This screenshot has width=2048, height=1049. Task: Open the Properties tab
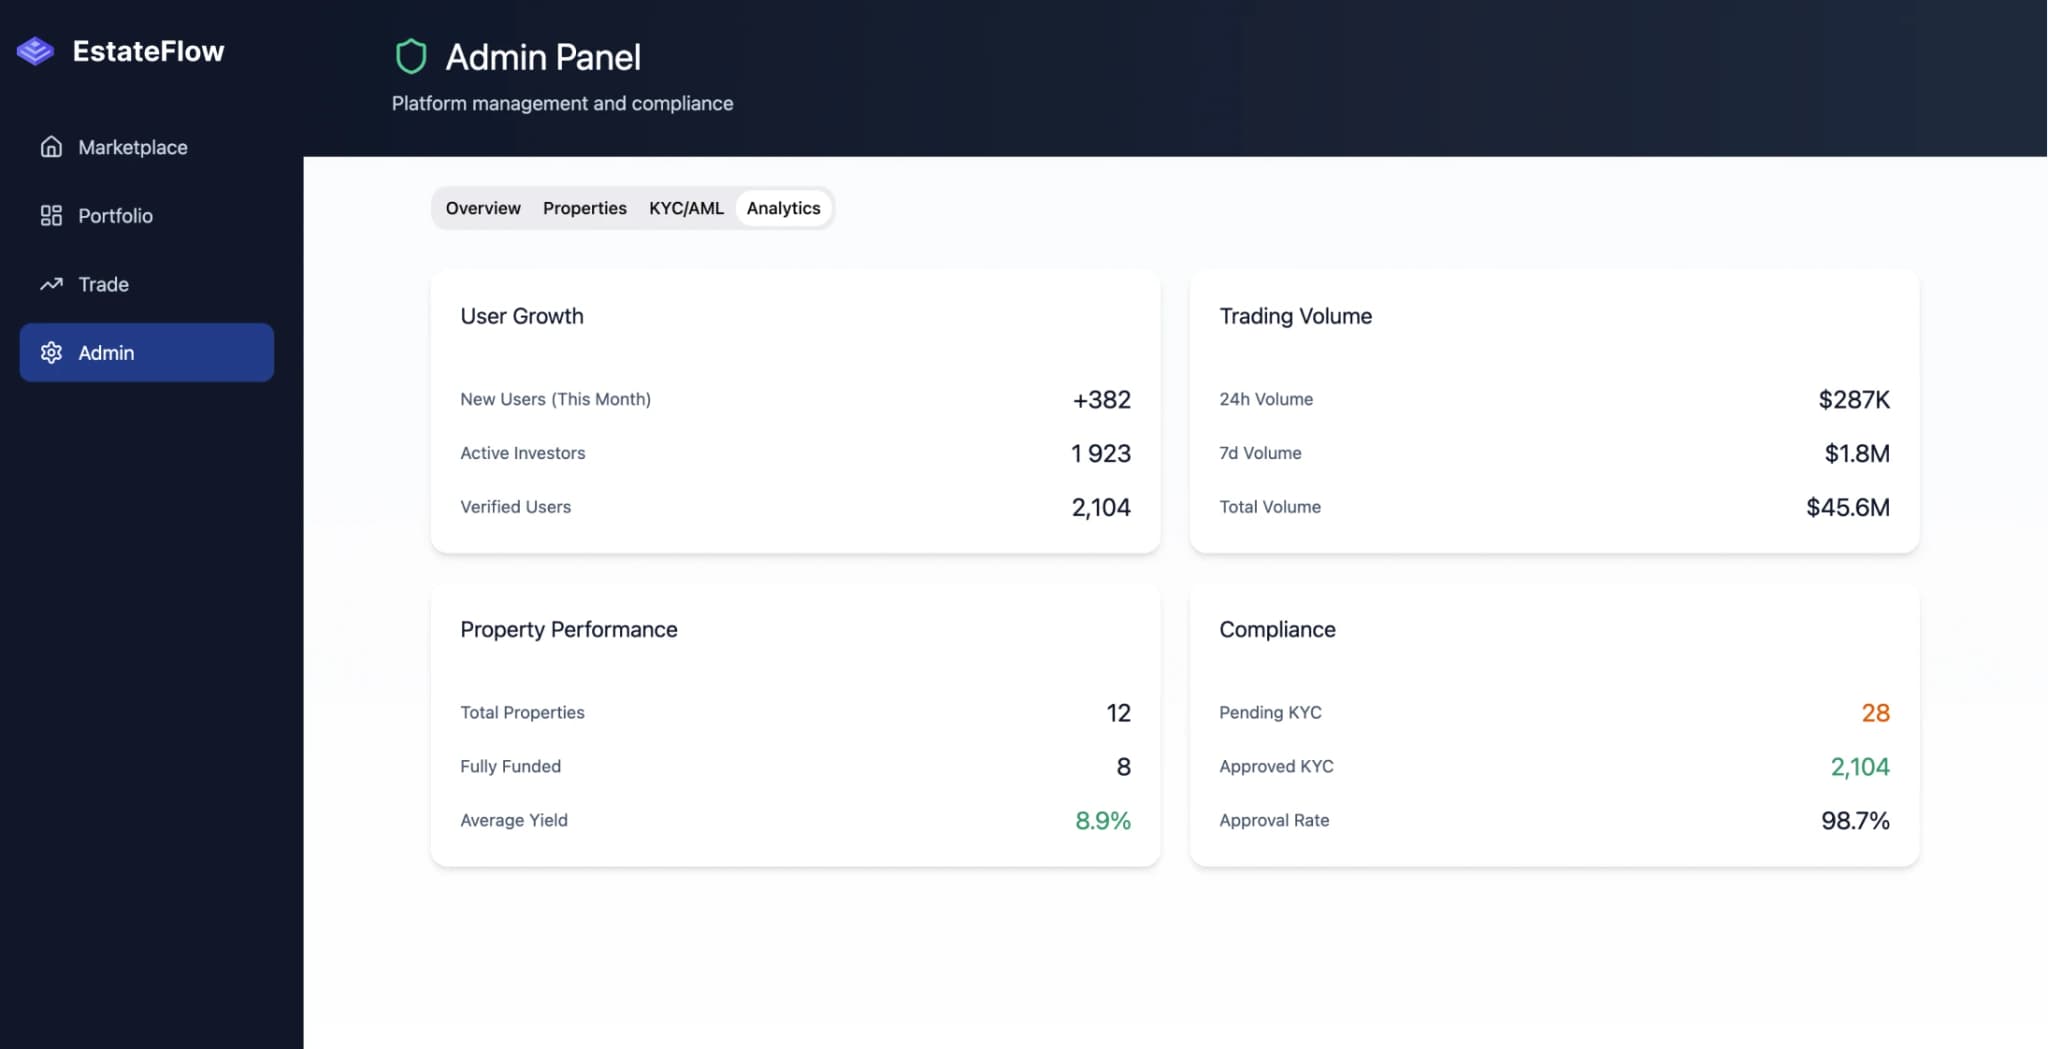pyautogui.click(x=585, y=208)
